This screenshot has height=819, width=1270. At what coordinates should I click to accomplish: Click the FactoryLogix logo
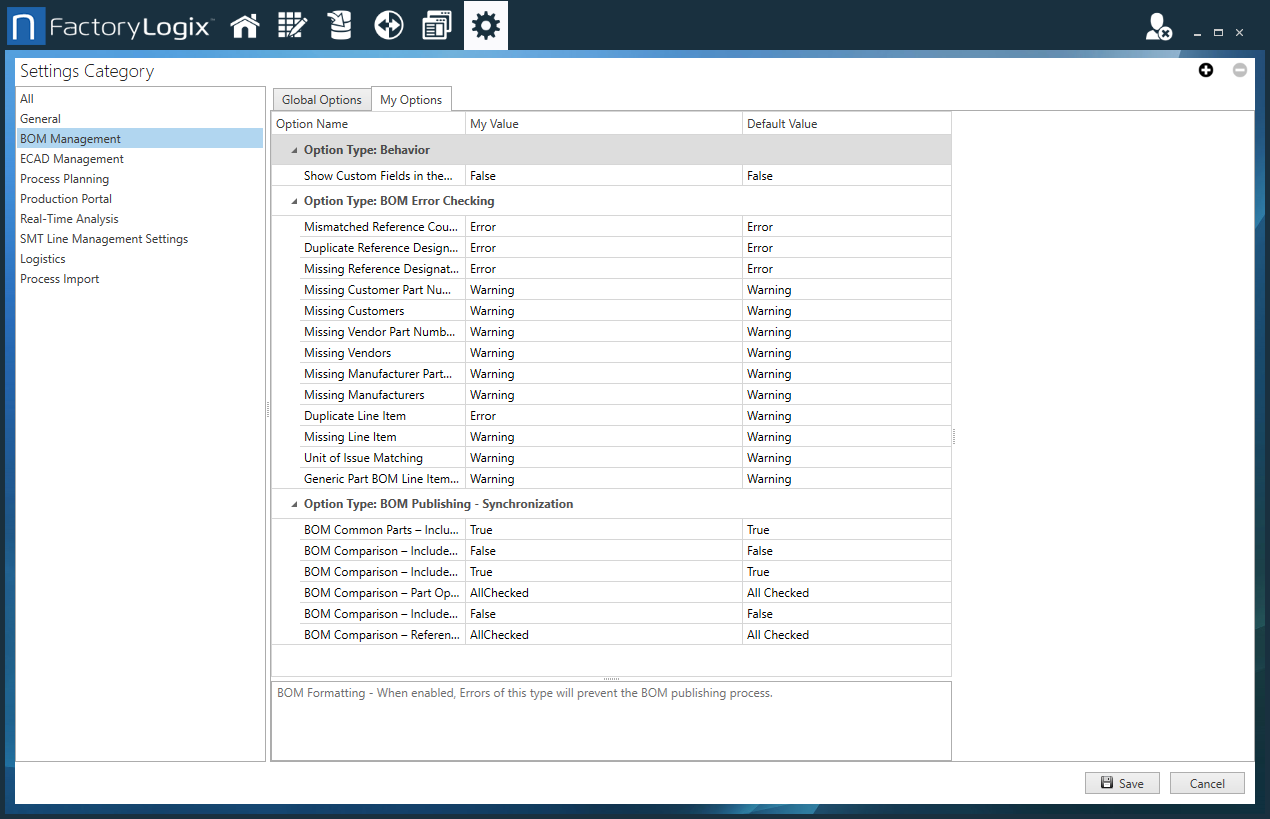tap(111, 27)
